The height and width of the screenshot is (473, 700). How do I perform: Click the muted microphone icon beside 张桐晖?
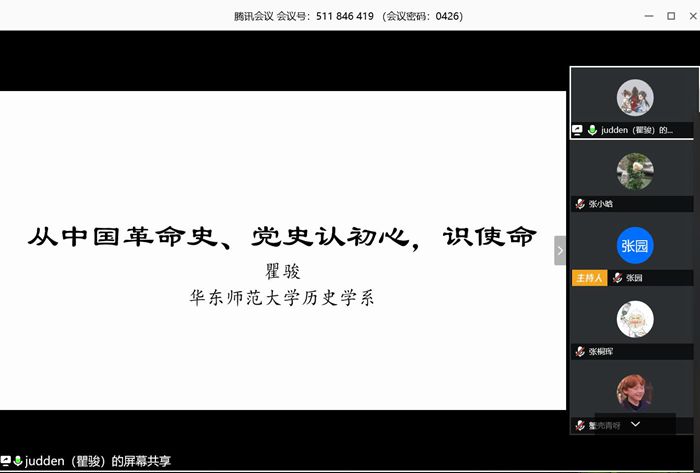point(580,352)
